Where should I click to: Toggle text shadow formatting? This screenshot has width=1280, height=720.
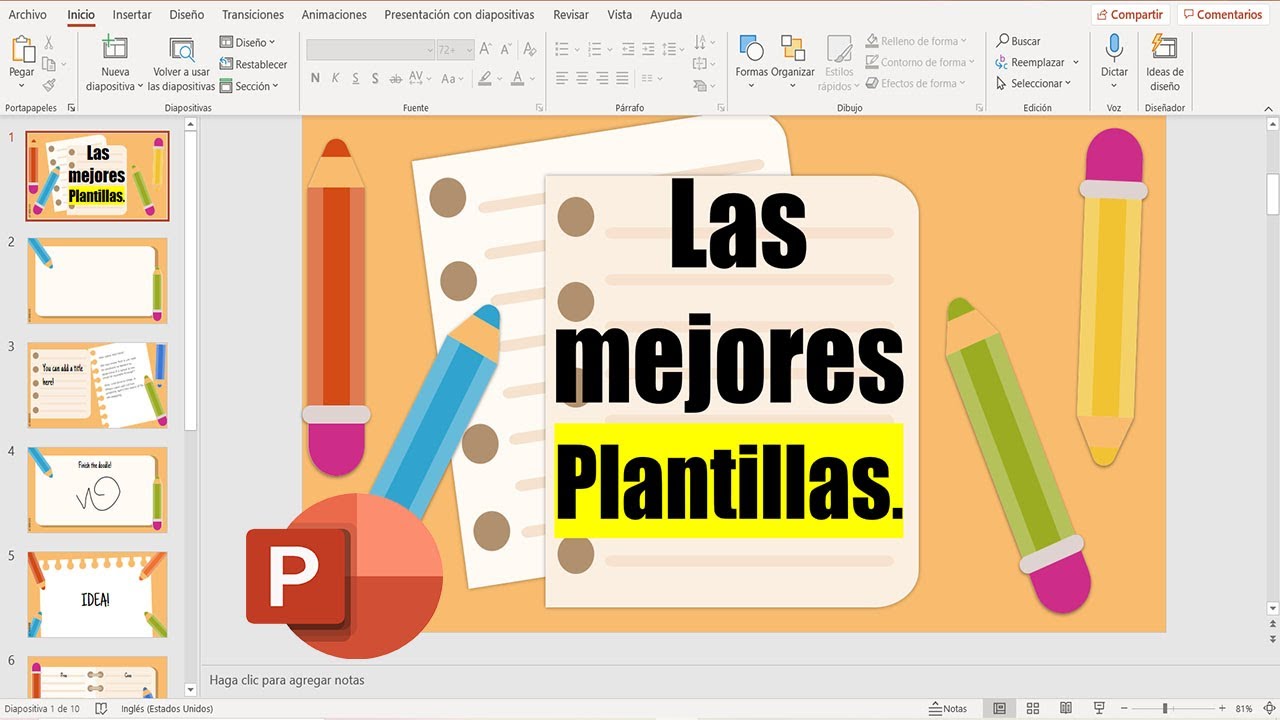point(375,78)
